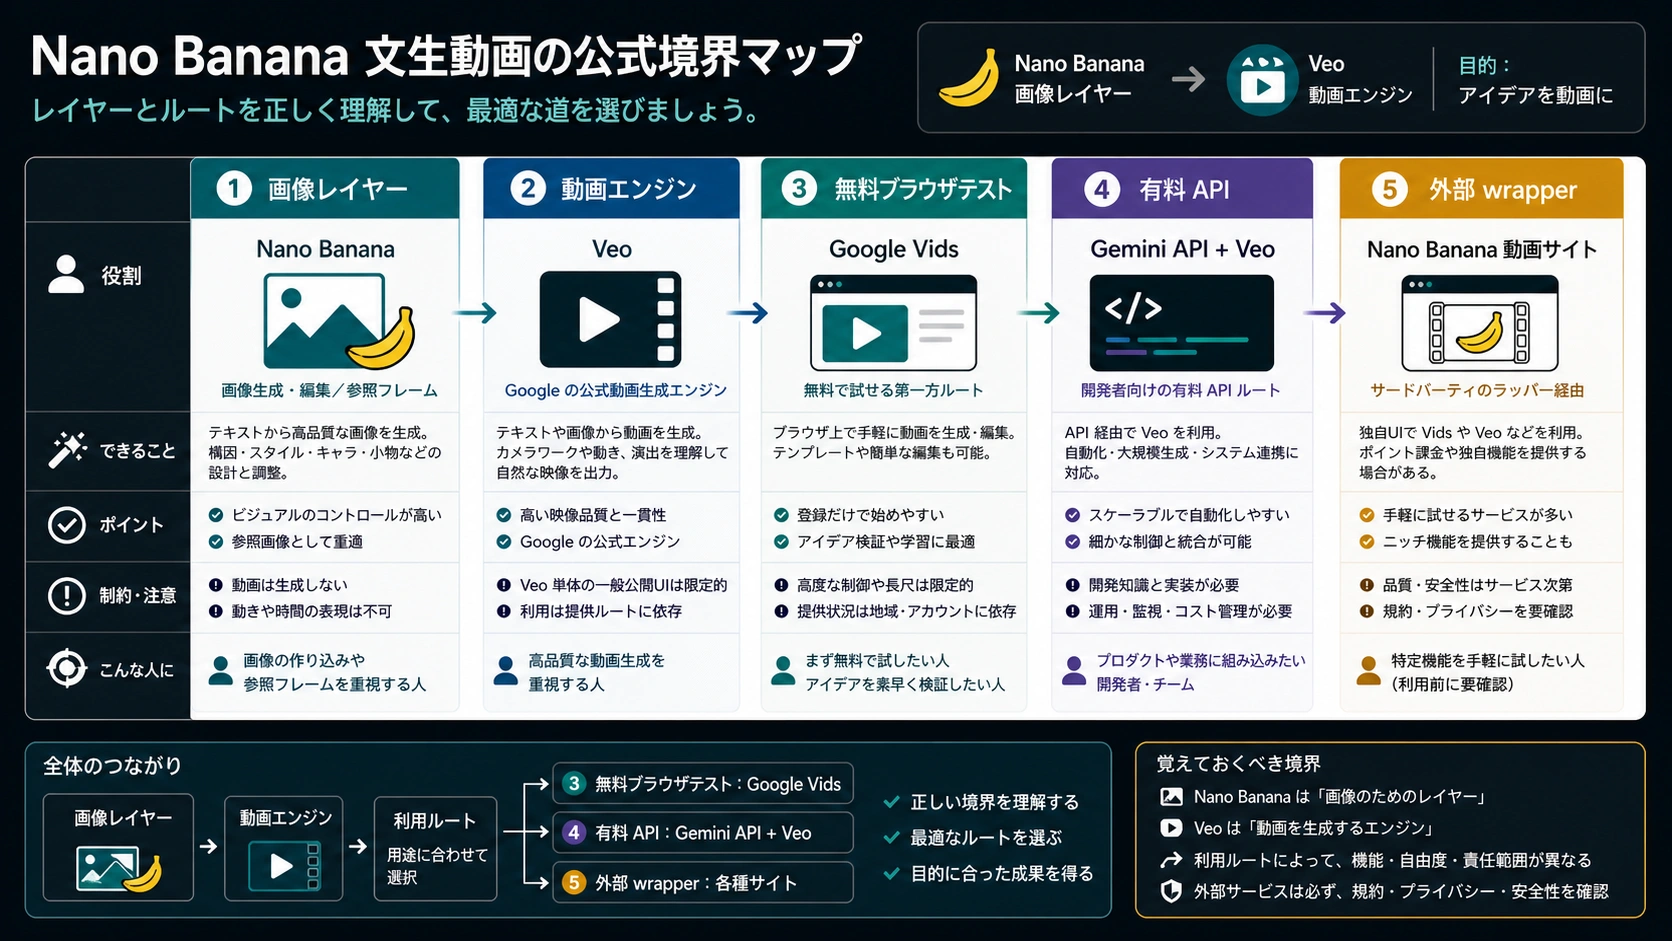Click the check beside 最適なルートを選ぶ
The image size is (1672, 941).
tap(891, 838)
